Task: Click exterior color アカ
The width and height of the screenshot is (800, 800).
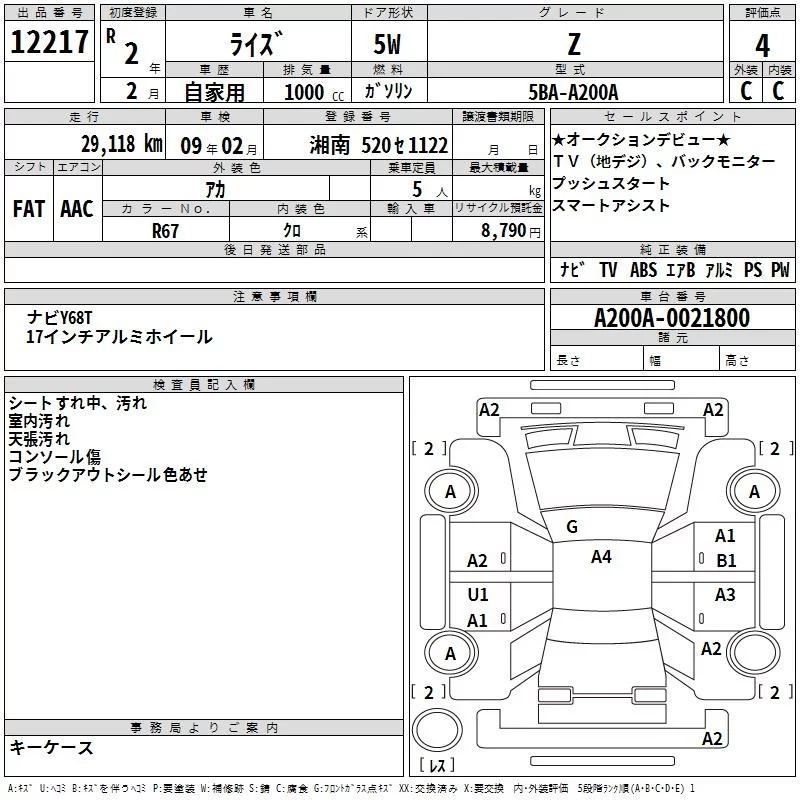Action: 215,189
